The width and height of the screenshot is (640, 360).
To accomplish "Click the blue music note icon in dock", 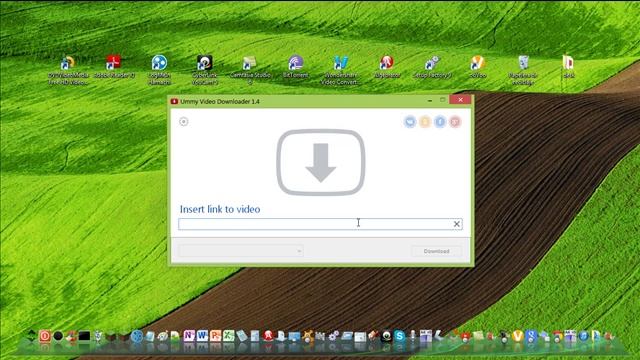I will pyautogui.click(x=583, y=336).
